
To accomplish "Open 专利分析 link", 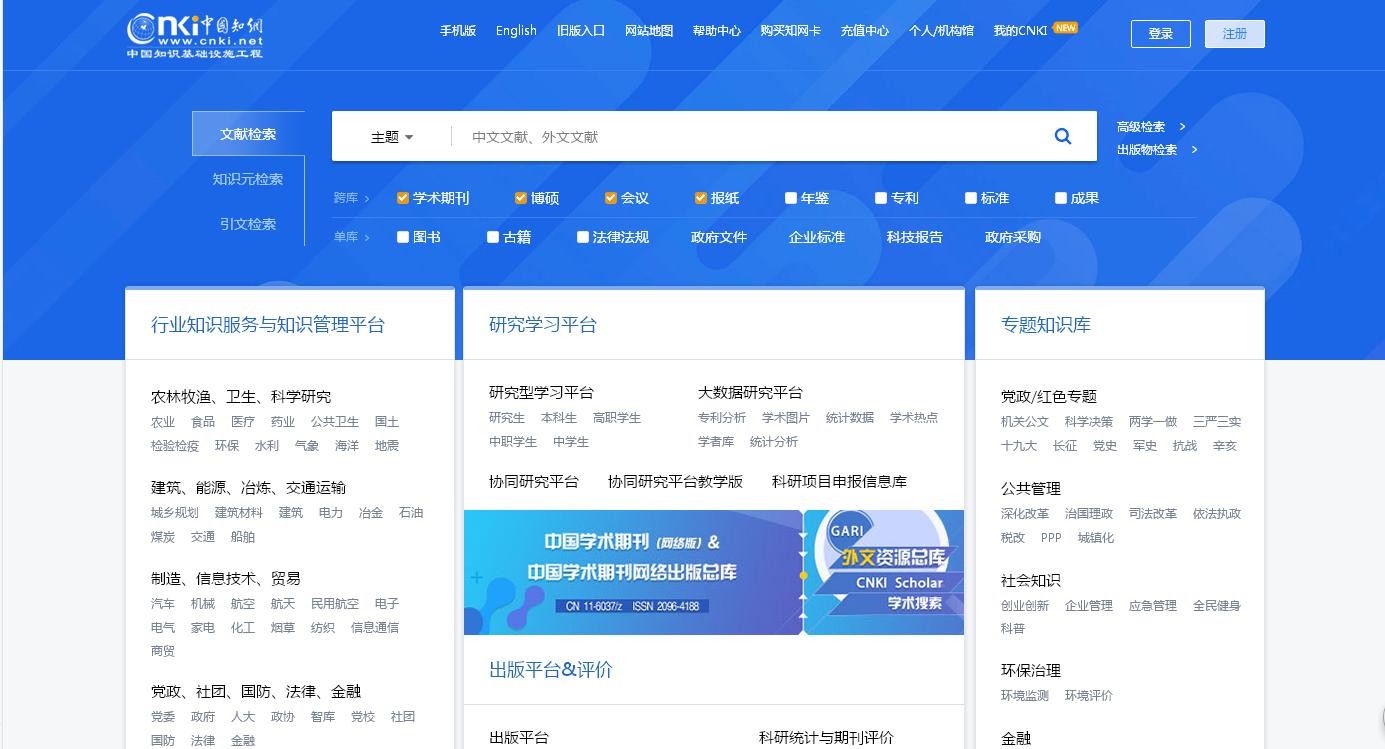I will (722, 418).
